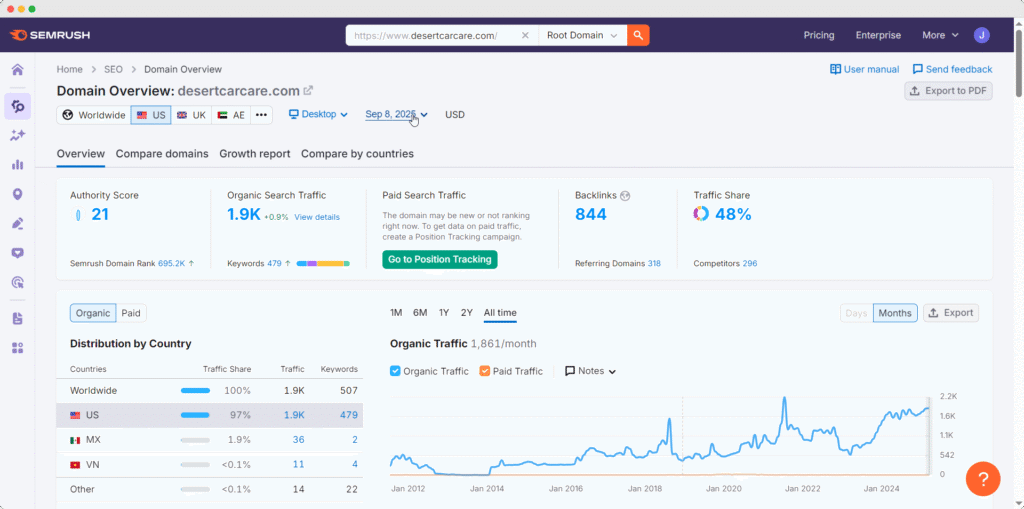The image size is (1024, 509).
Task: Select the 1Y time range
Action: (444, 313)
